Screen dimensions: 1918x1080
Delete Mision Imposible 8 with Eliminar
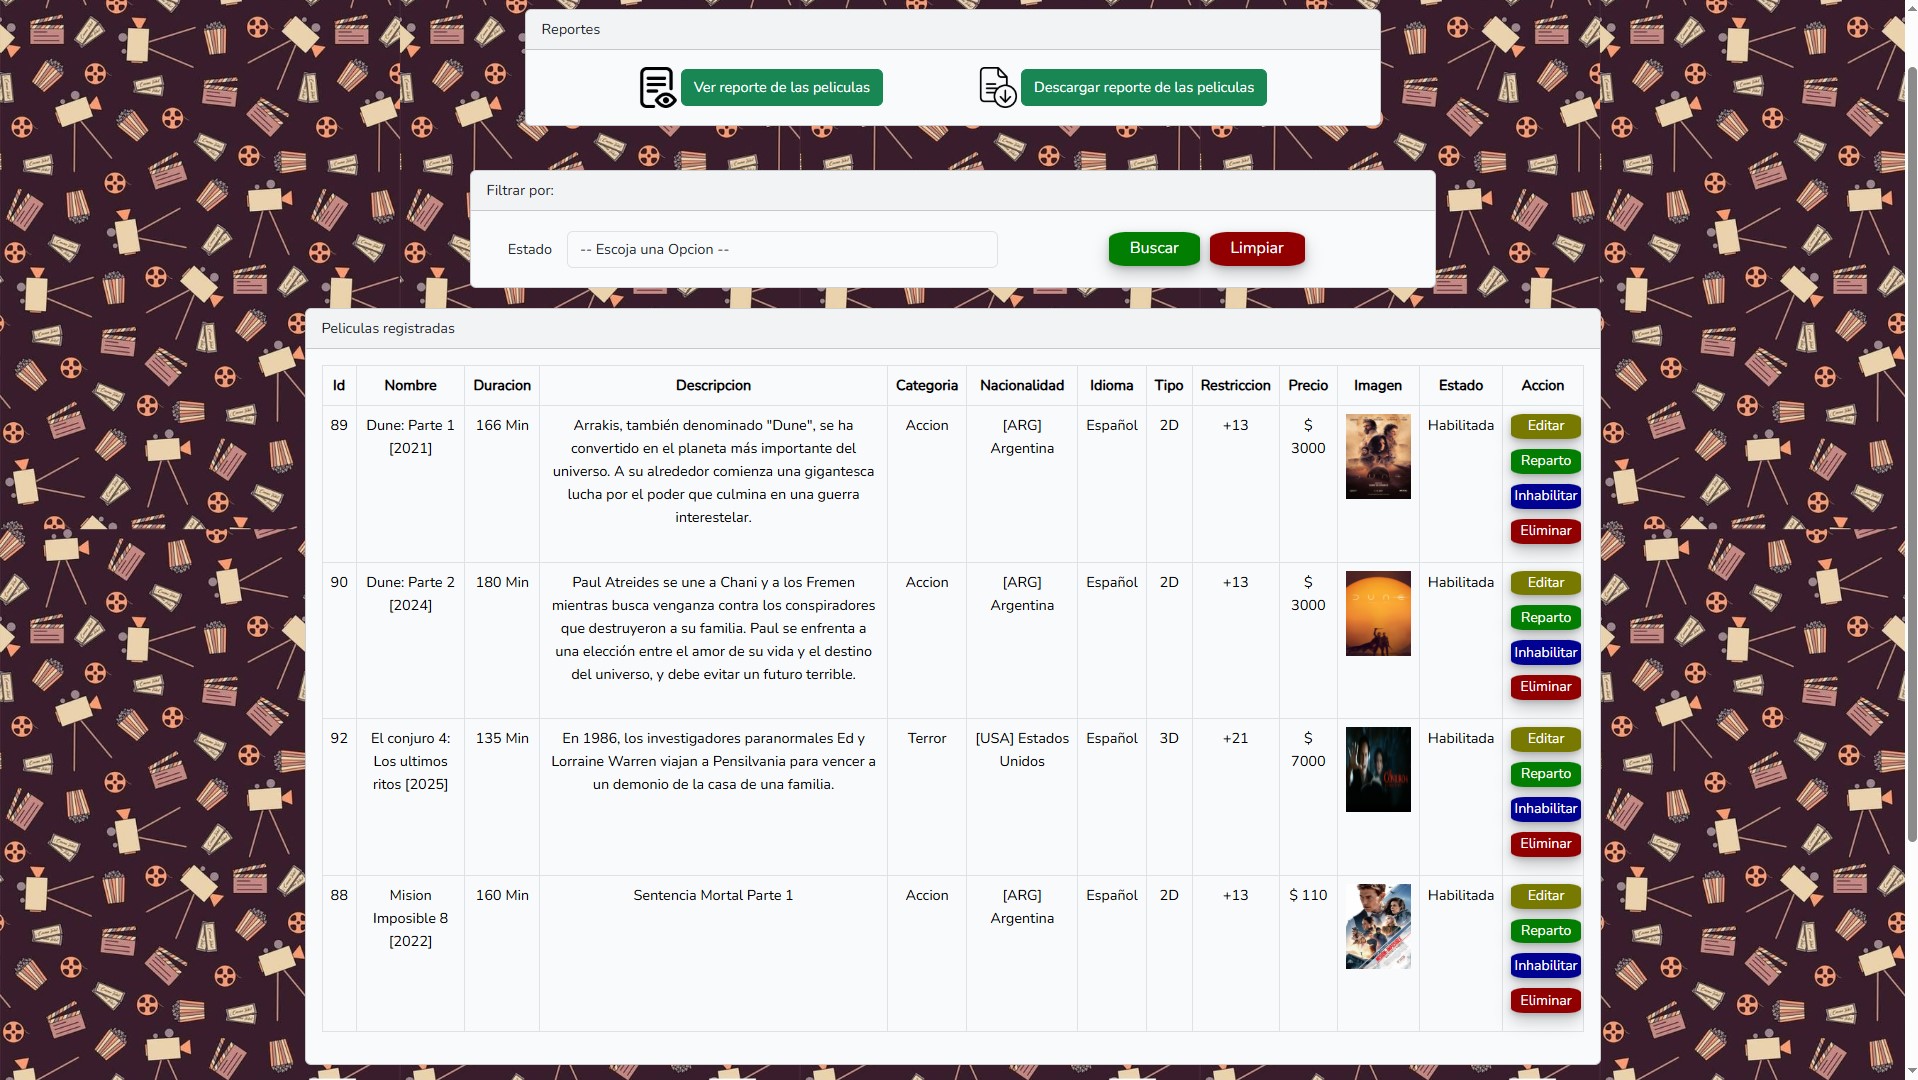coord(1545,1001)
